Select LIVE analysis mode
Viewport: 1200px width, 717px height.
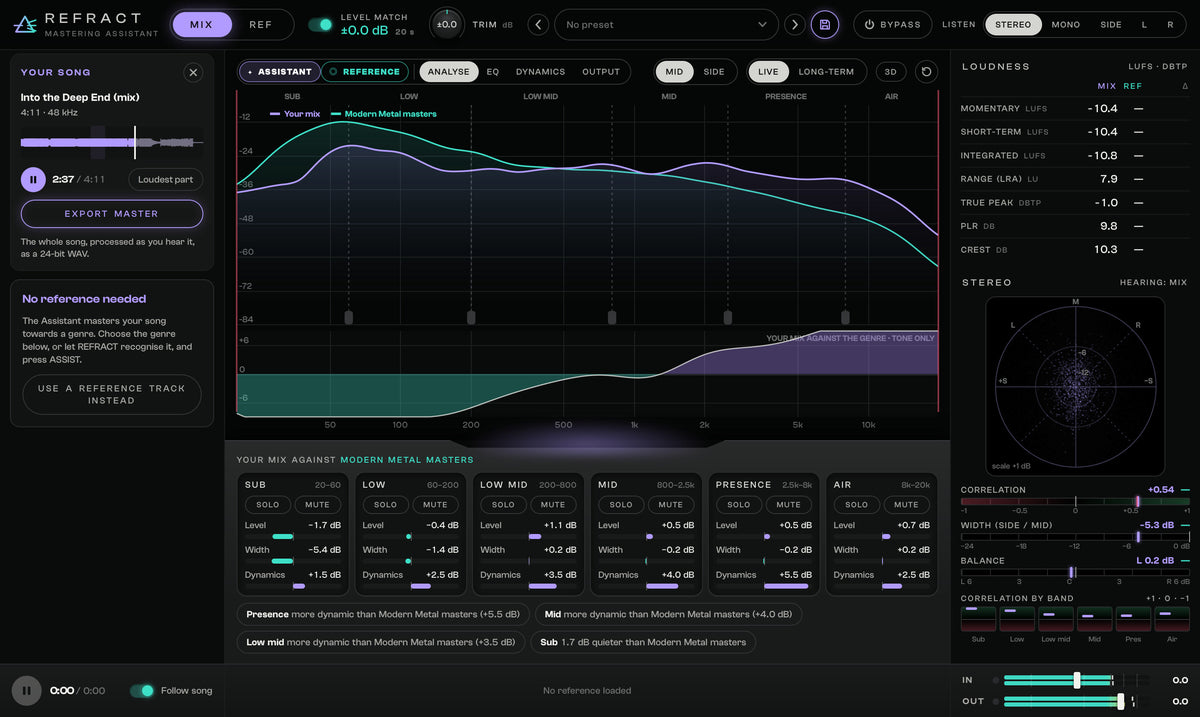(x=768, y=72)
